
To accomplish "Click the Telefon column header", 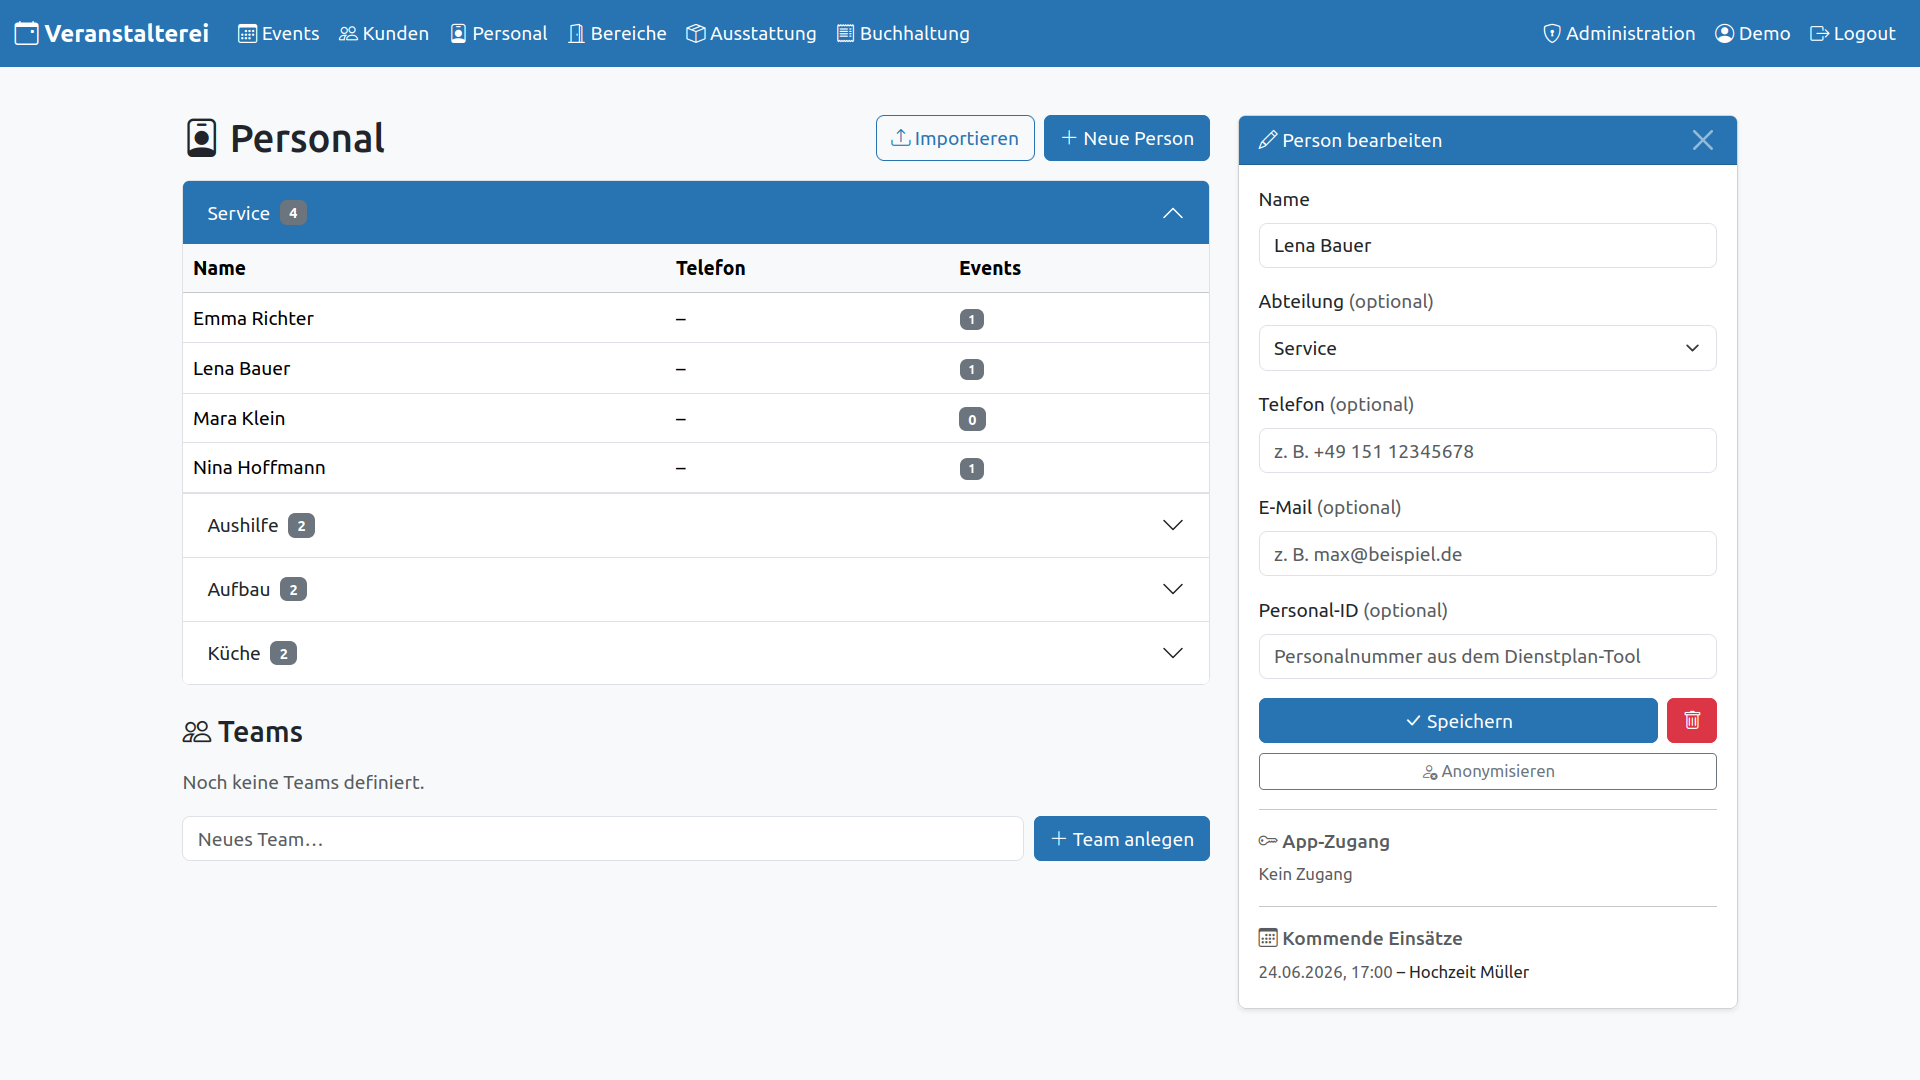I will pyautogui.click(x=710, y=268).
